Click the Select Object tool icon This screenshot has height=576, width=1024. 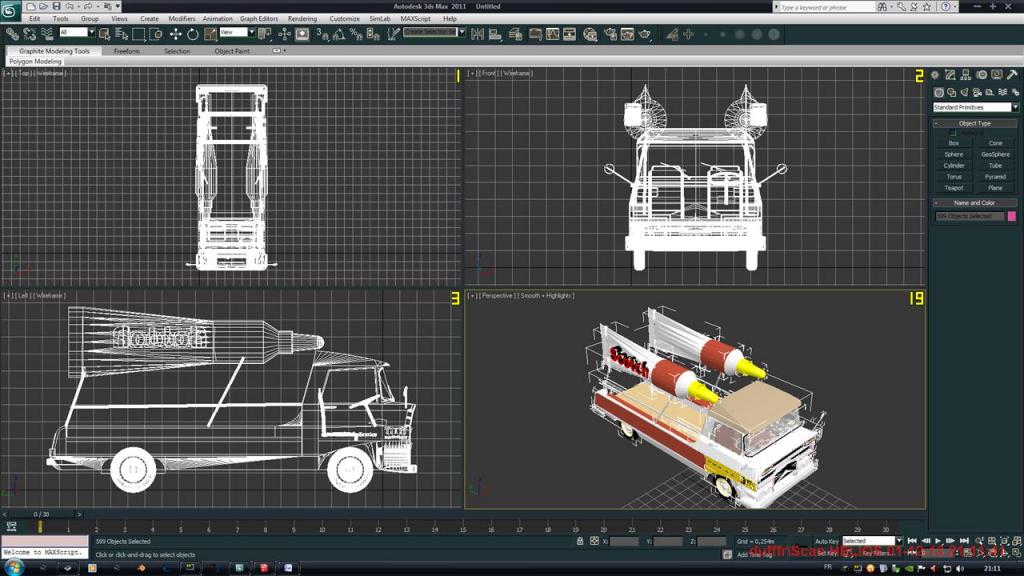point(104,34)
